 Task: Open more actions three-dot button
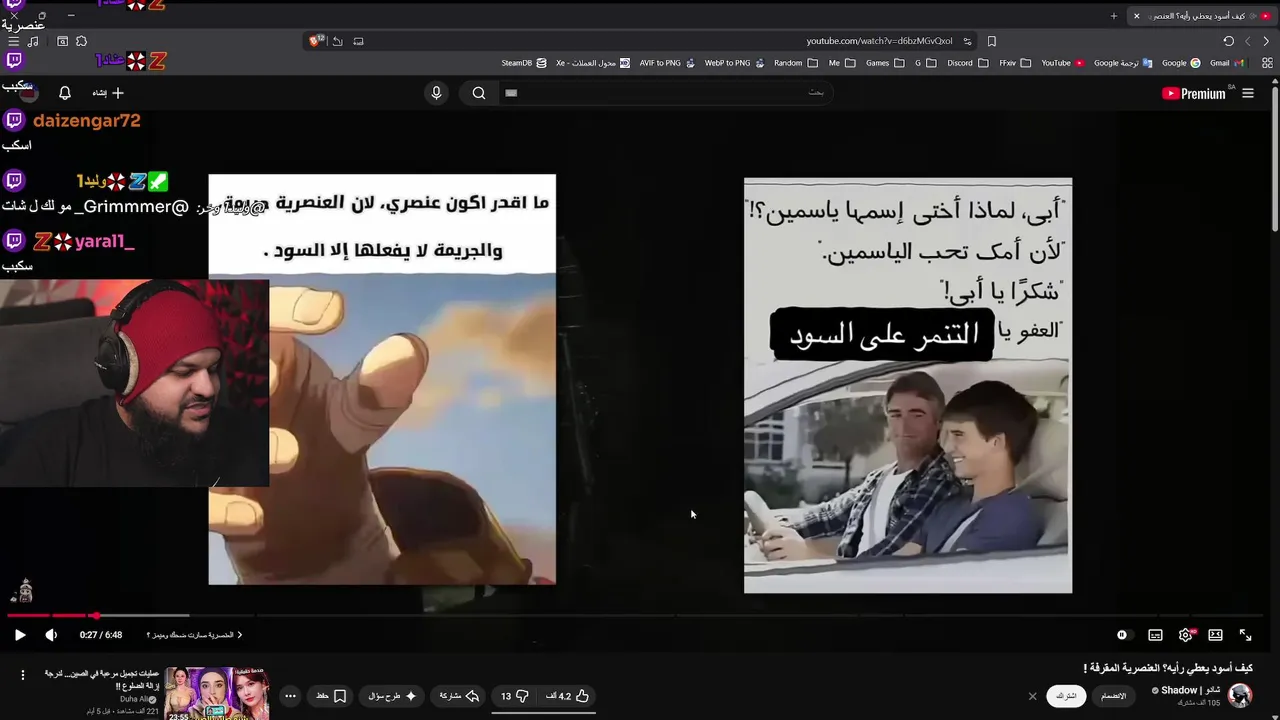pyautogui.click(x=290, y=696)
